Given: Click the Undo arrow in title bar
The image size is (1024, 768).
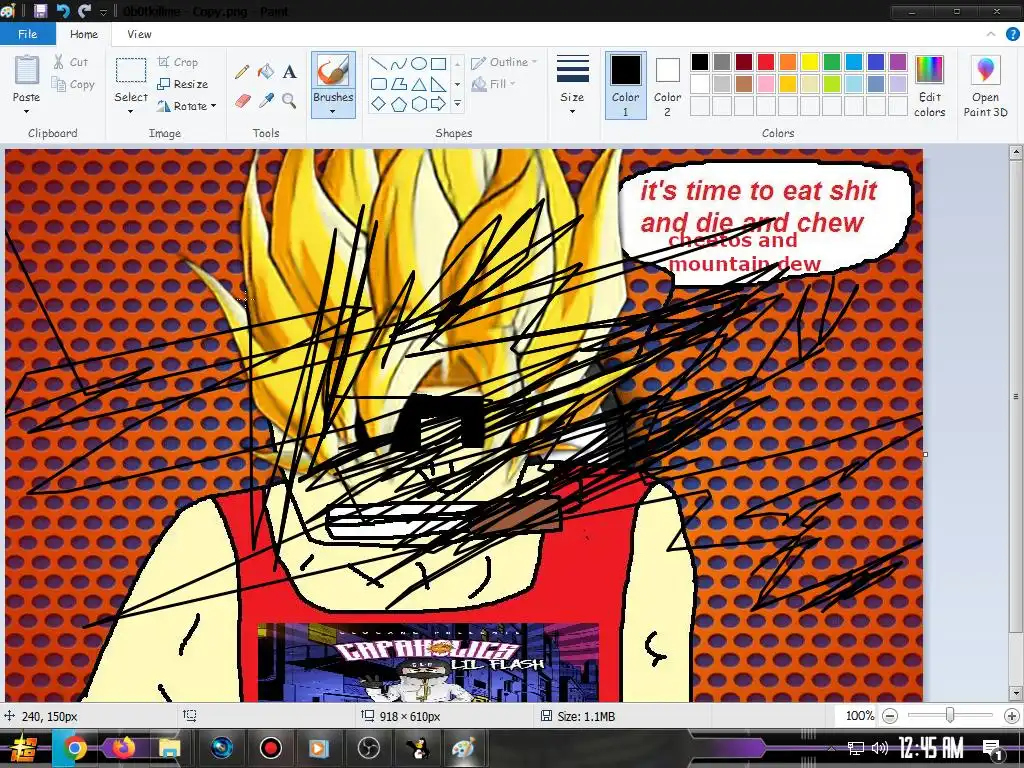Looking at the screenshot, I should (63, 11).
